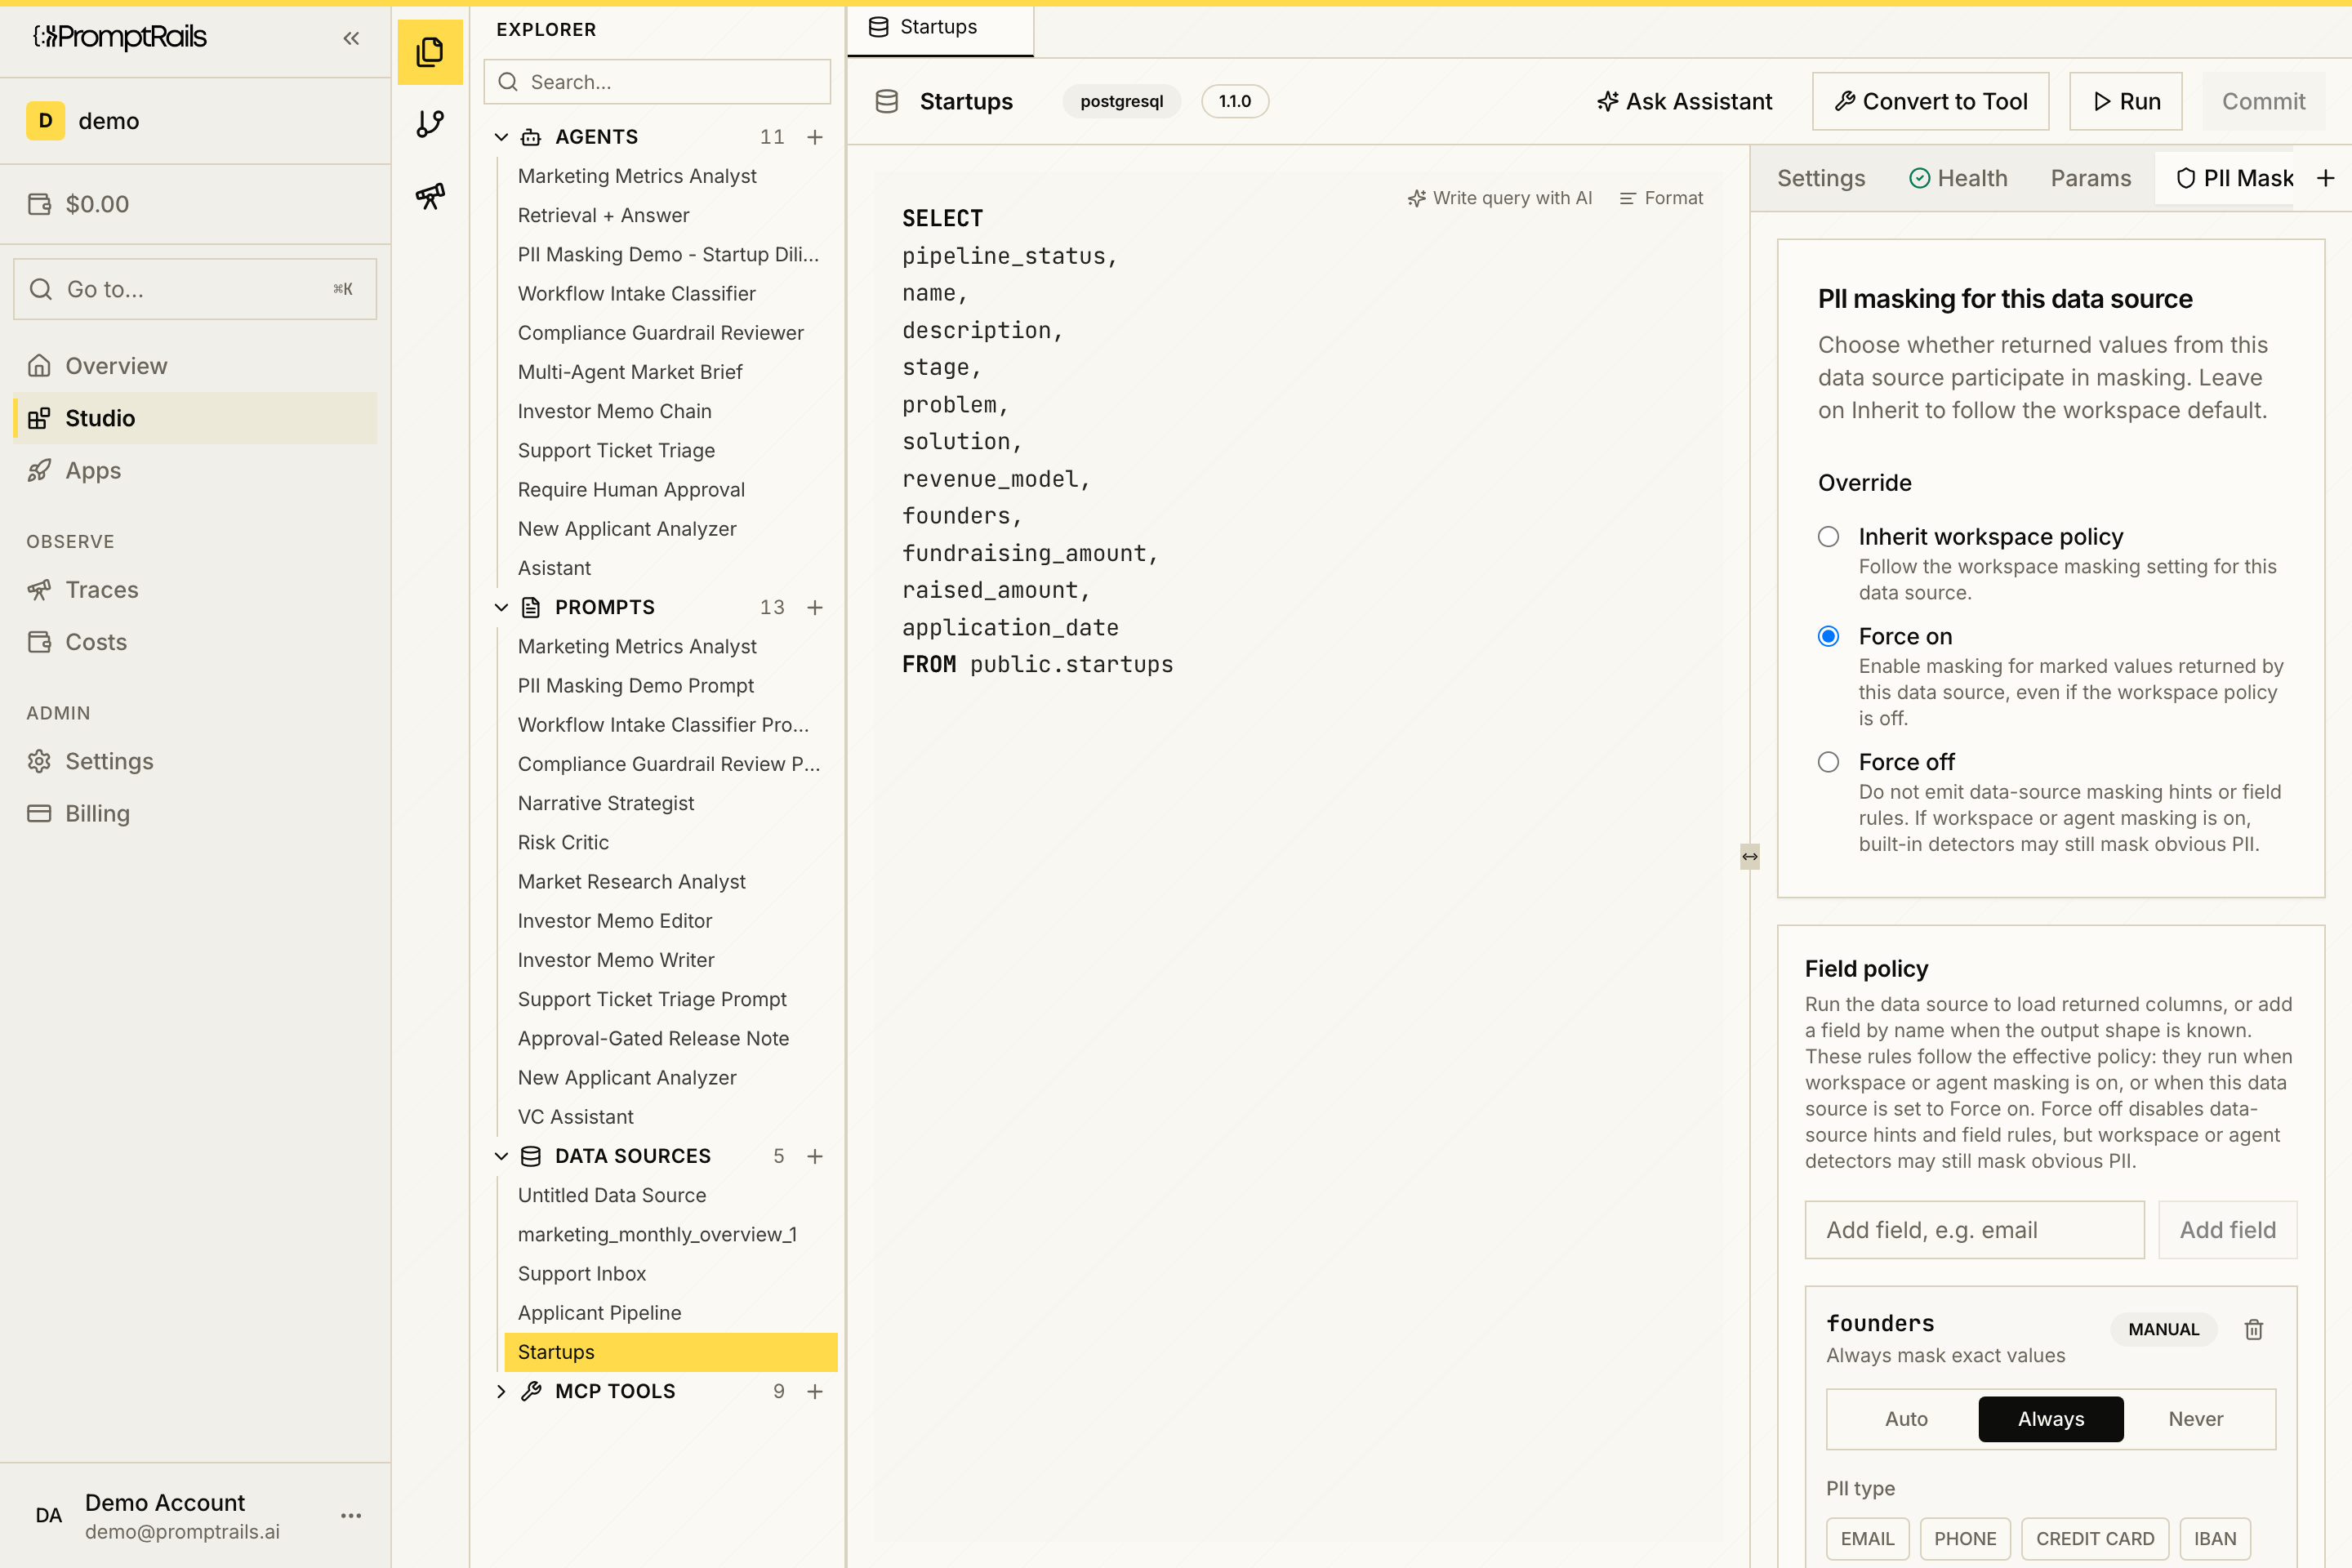Click the Go to... quick search field
This screenshot has width=2352, height=1568.
(195, 289)
